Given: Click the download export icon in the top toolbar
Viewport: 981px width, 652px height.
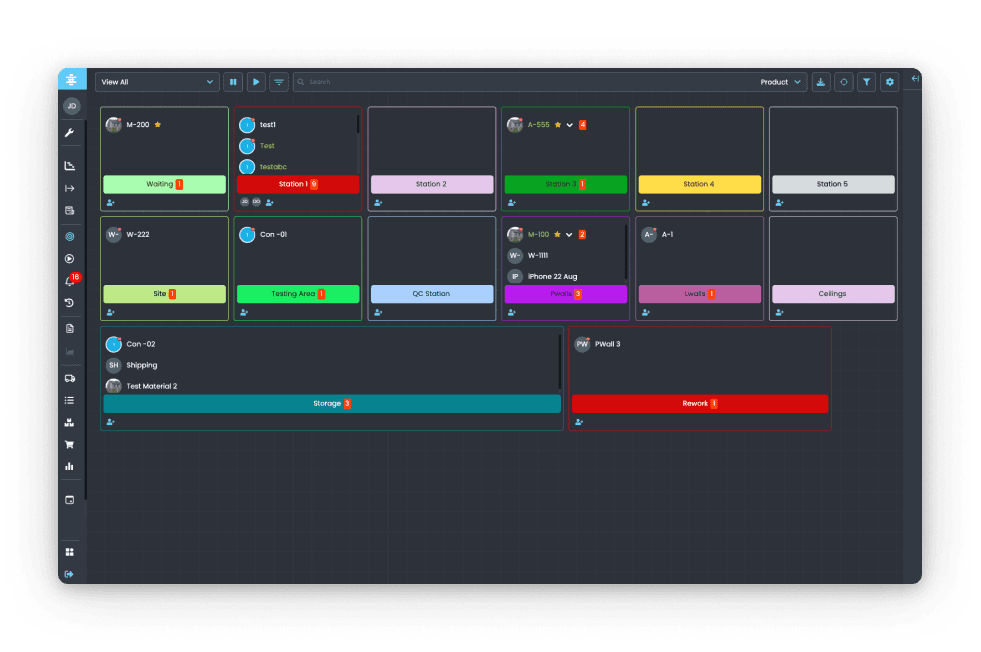Looking at the screenshot, I should point(821,82).
